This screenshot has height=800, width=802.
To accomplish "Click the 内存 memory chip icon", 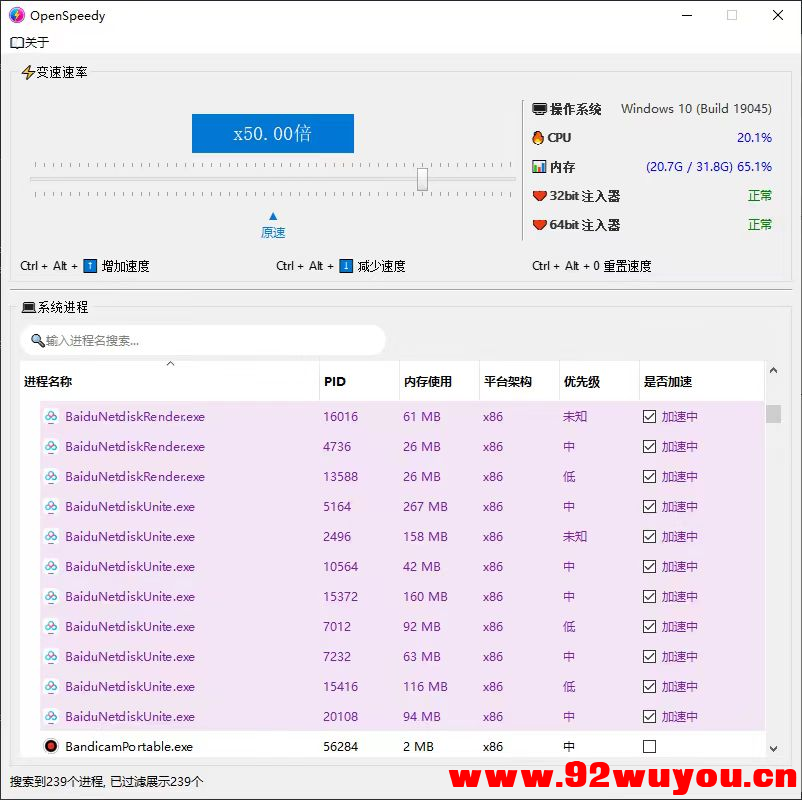I will 541,166.
